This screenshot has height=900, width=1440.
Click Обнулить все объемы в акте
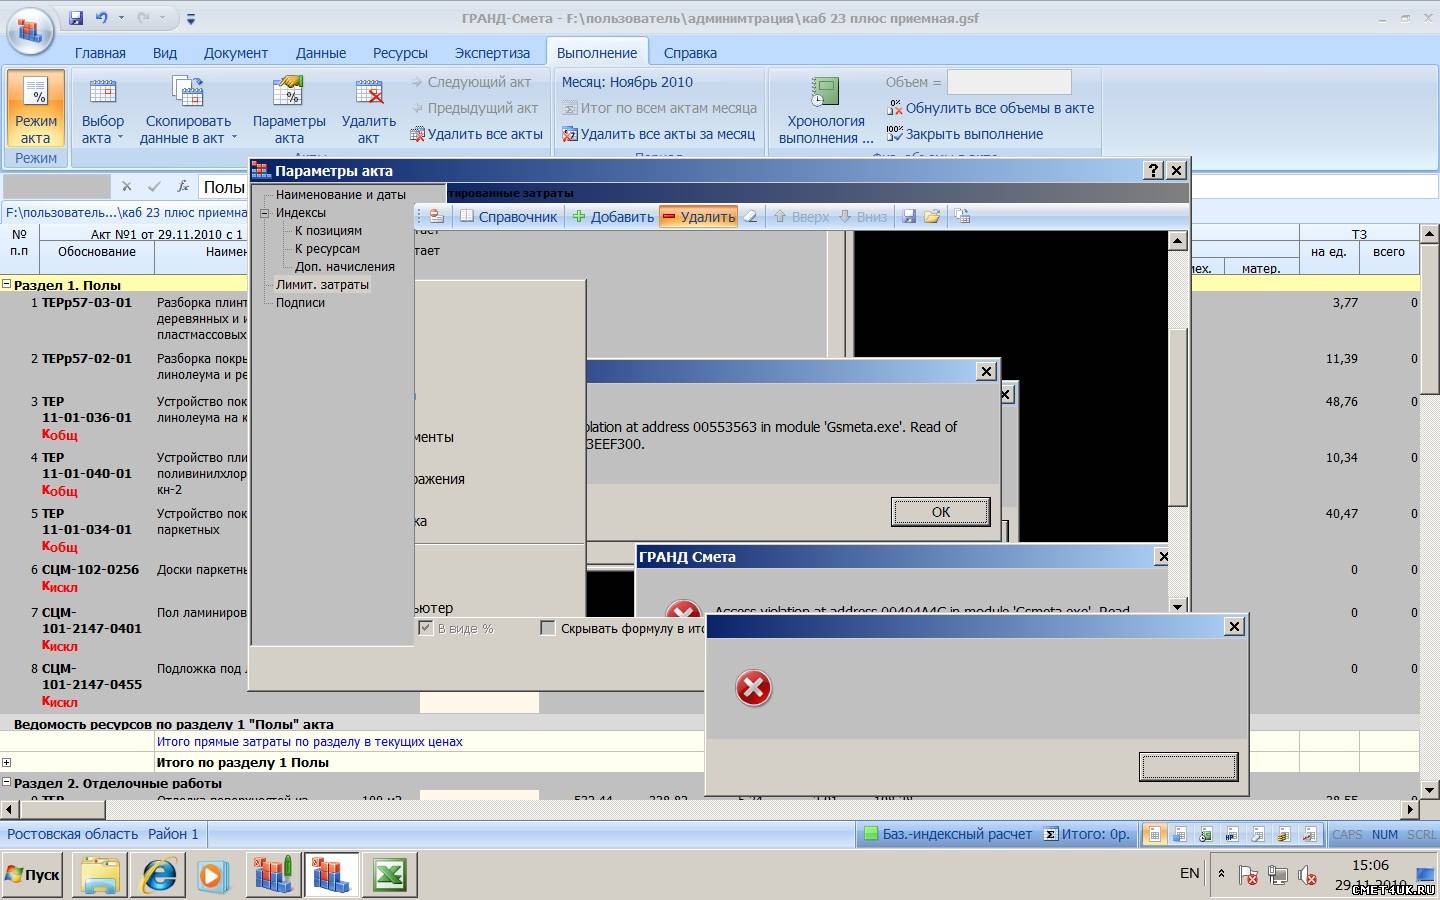coord(990,108)
